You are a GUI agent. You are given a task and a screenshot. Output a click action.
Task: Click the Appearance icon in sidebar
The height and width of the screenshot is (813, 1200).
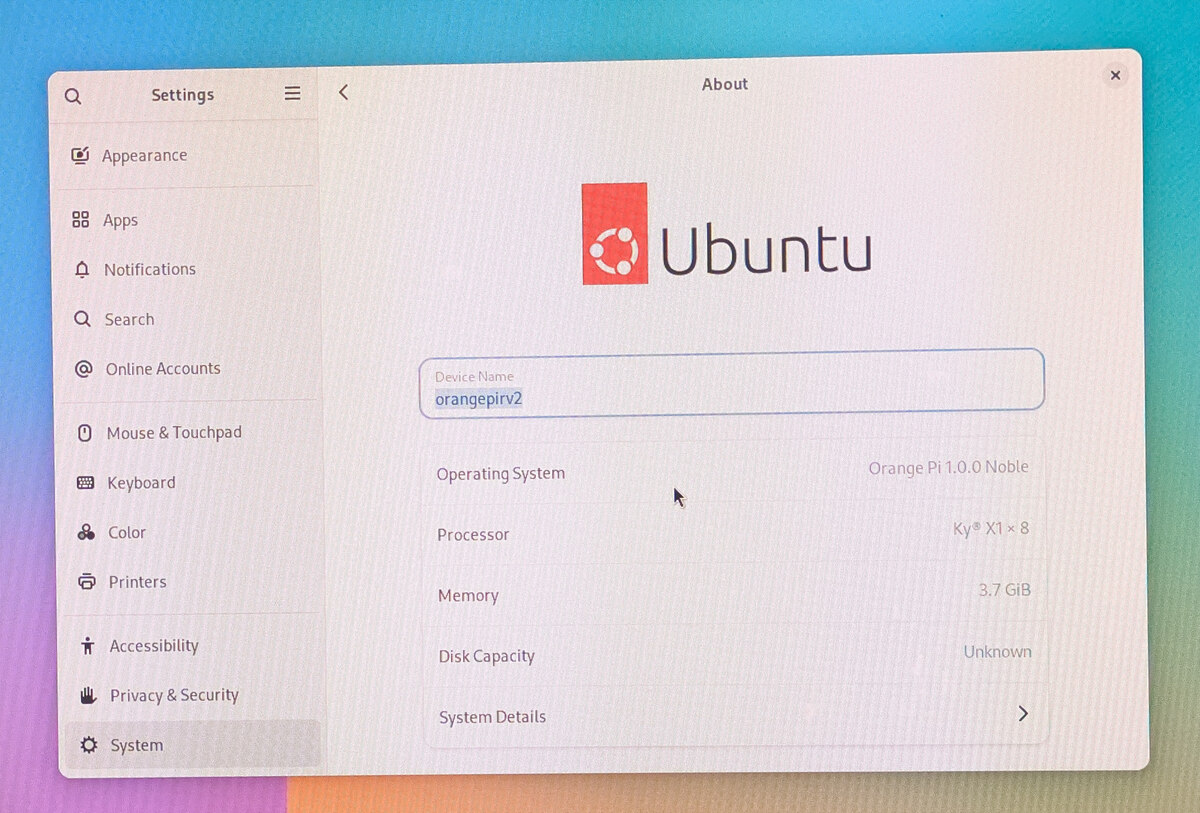80,155
